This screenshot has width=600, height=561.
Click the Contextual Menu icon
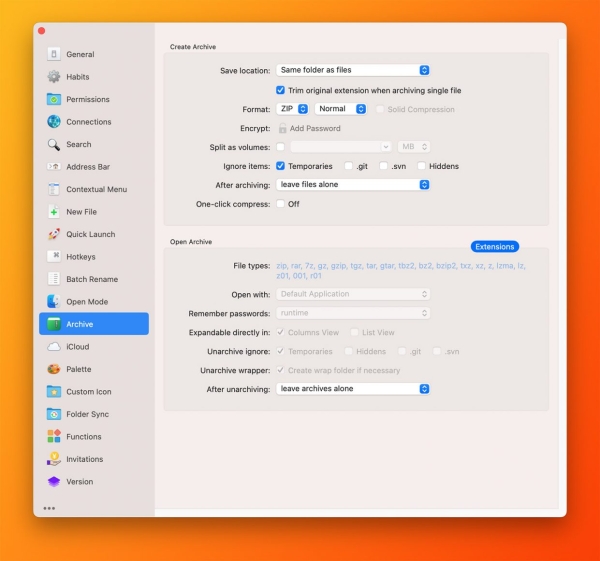tap(54, 189)
